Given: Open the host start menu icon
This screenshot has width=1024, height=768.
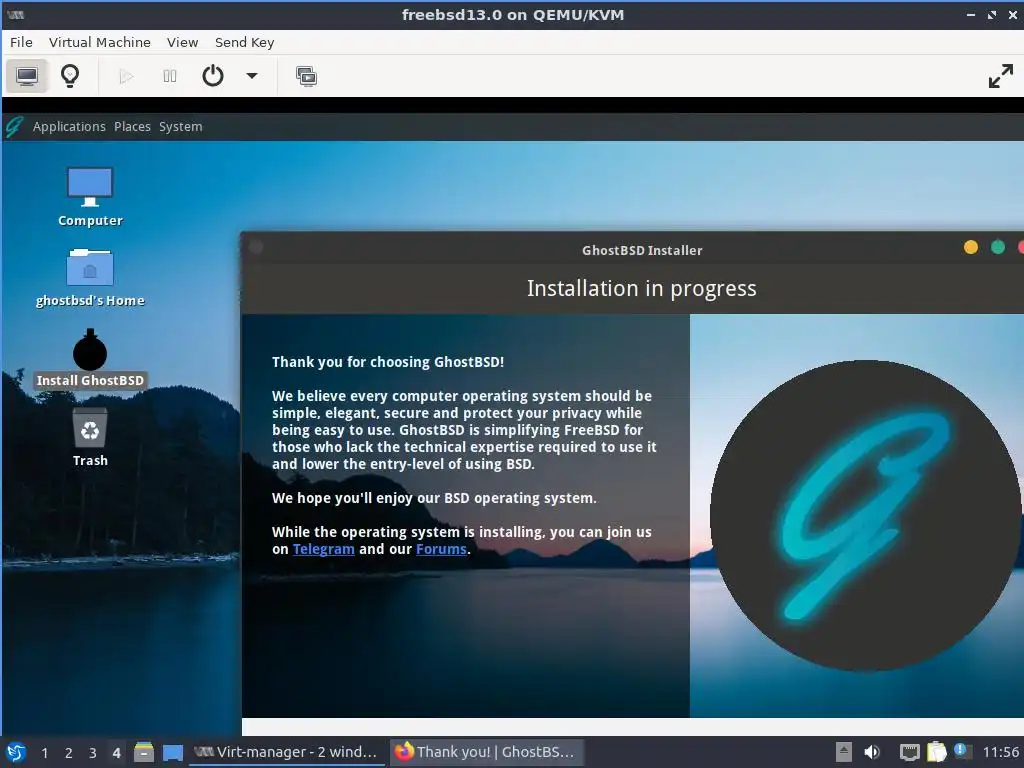Looking at the screenshot, I should [16, 752].
